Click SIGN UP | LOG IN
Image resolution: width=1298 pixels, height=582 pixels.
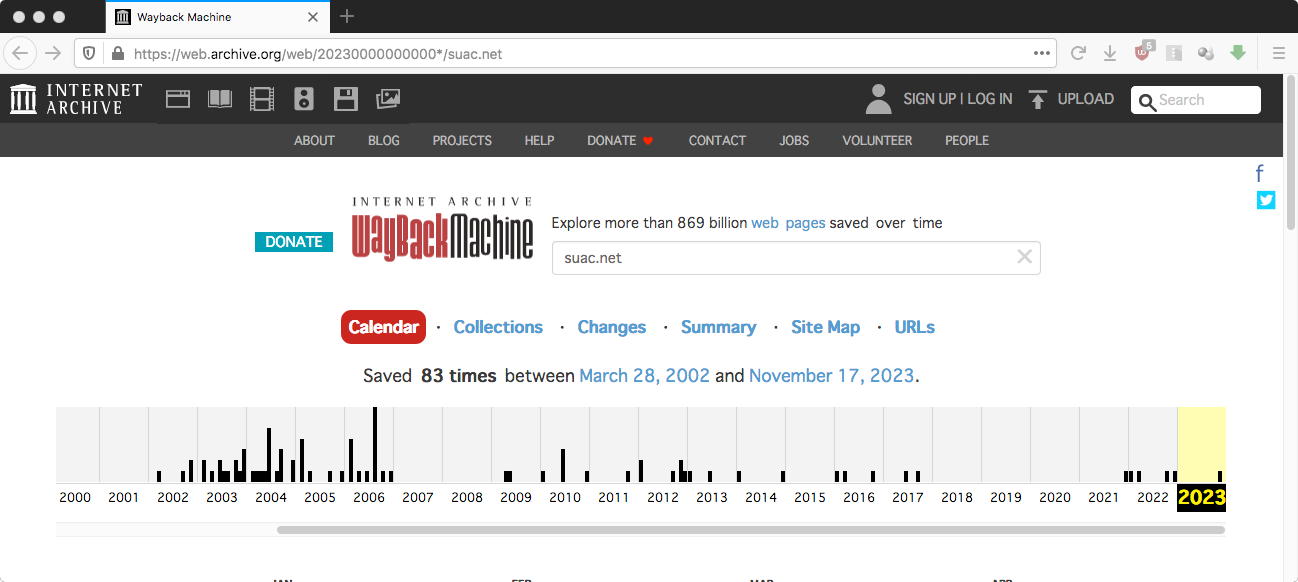click(957, 99)
